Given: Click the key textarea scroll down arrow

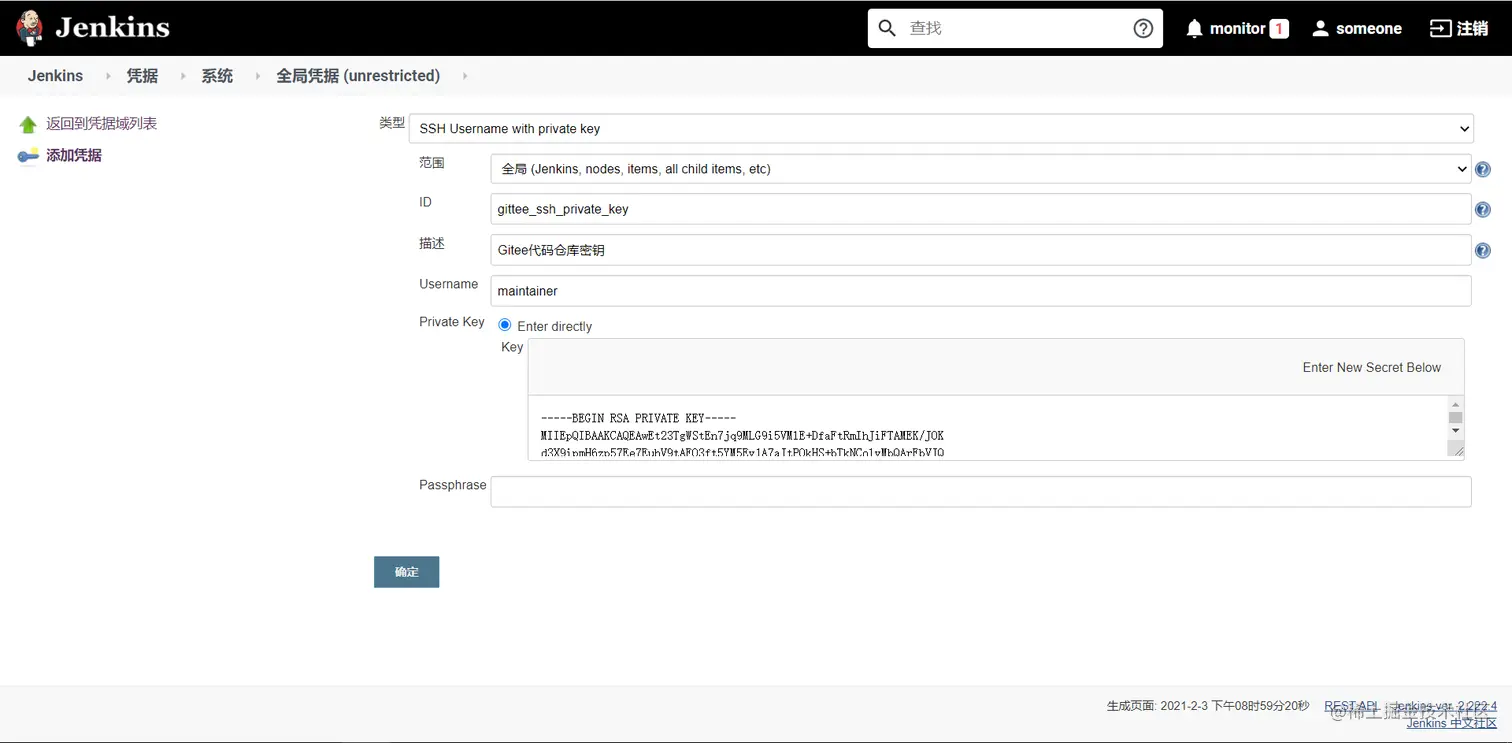Looking at the screenshot, I should click(1456, 431).
